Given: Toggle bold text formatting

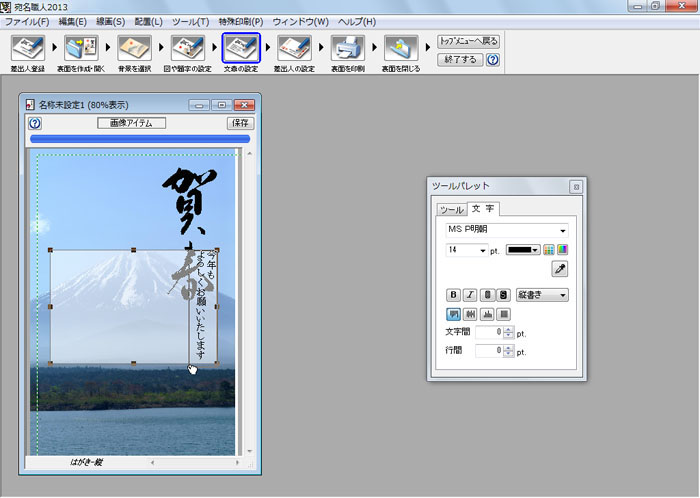Looking at the screenshot, I should [x=453, y=295].
